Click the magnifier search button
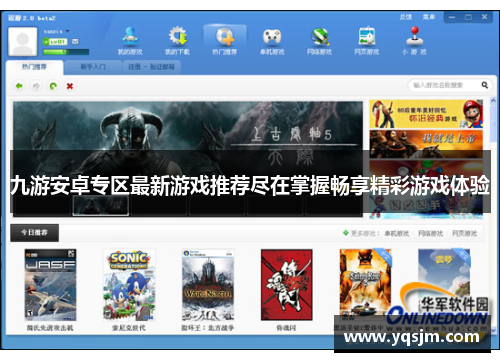The width and height of the screenshot is (500, 362). [485, 85]
